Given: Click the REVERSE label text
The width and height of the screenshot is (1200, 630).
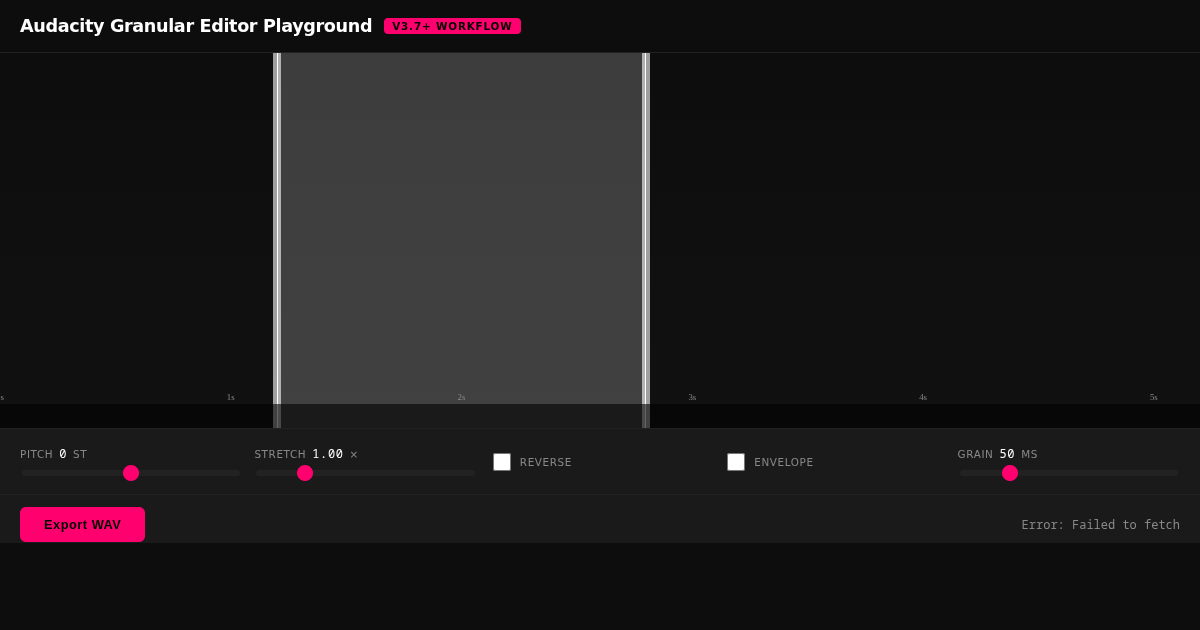Looking at the screenshot, I should click(546, 462).
